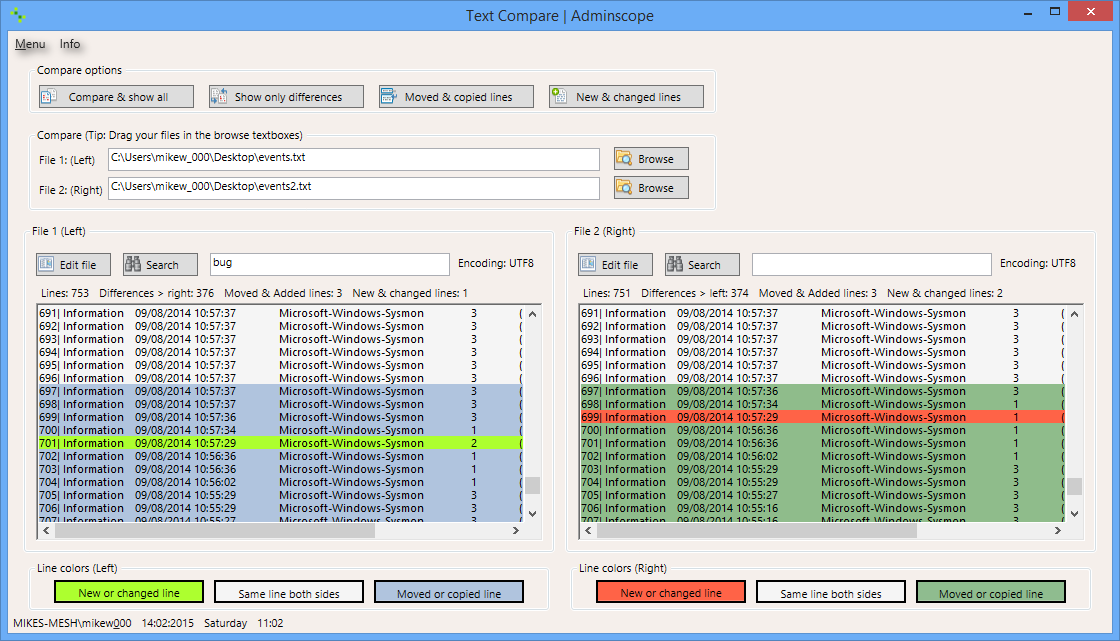Click the empty right search field
The height and width of the screenshot is (641, 1120).
coord(871,264)
